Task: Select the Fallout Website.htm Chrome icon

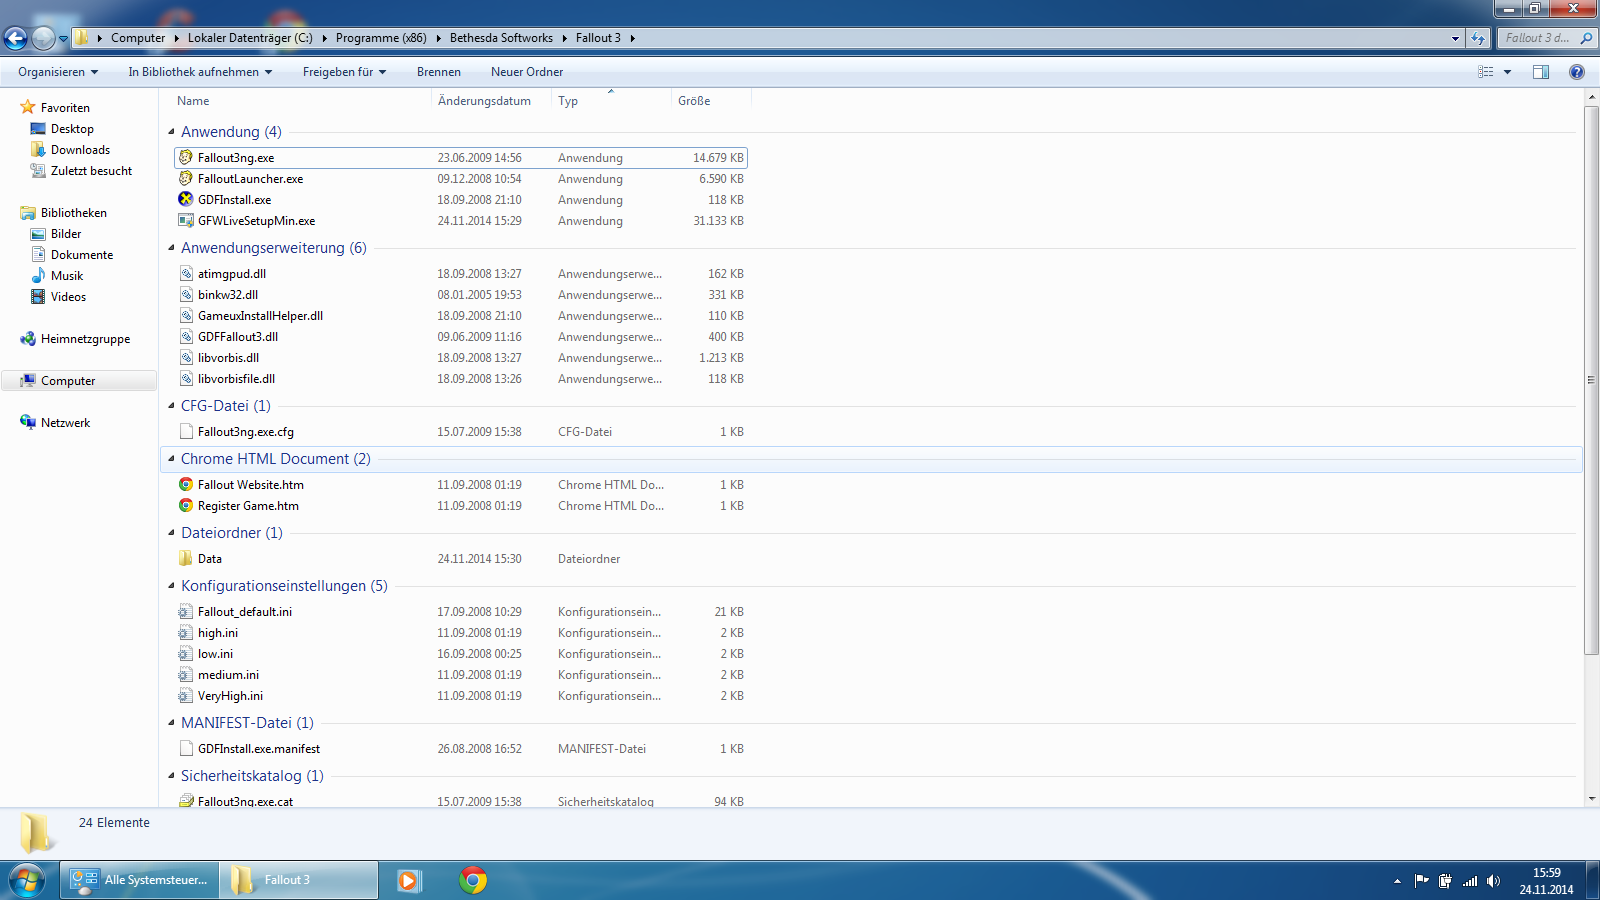Action: (186, 484)
